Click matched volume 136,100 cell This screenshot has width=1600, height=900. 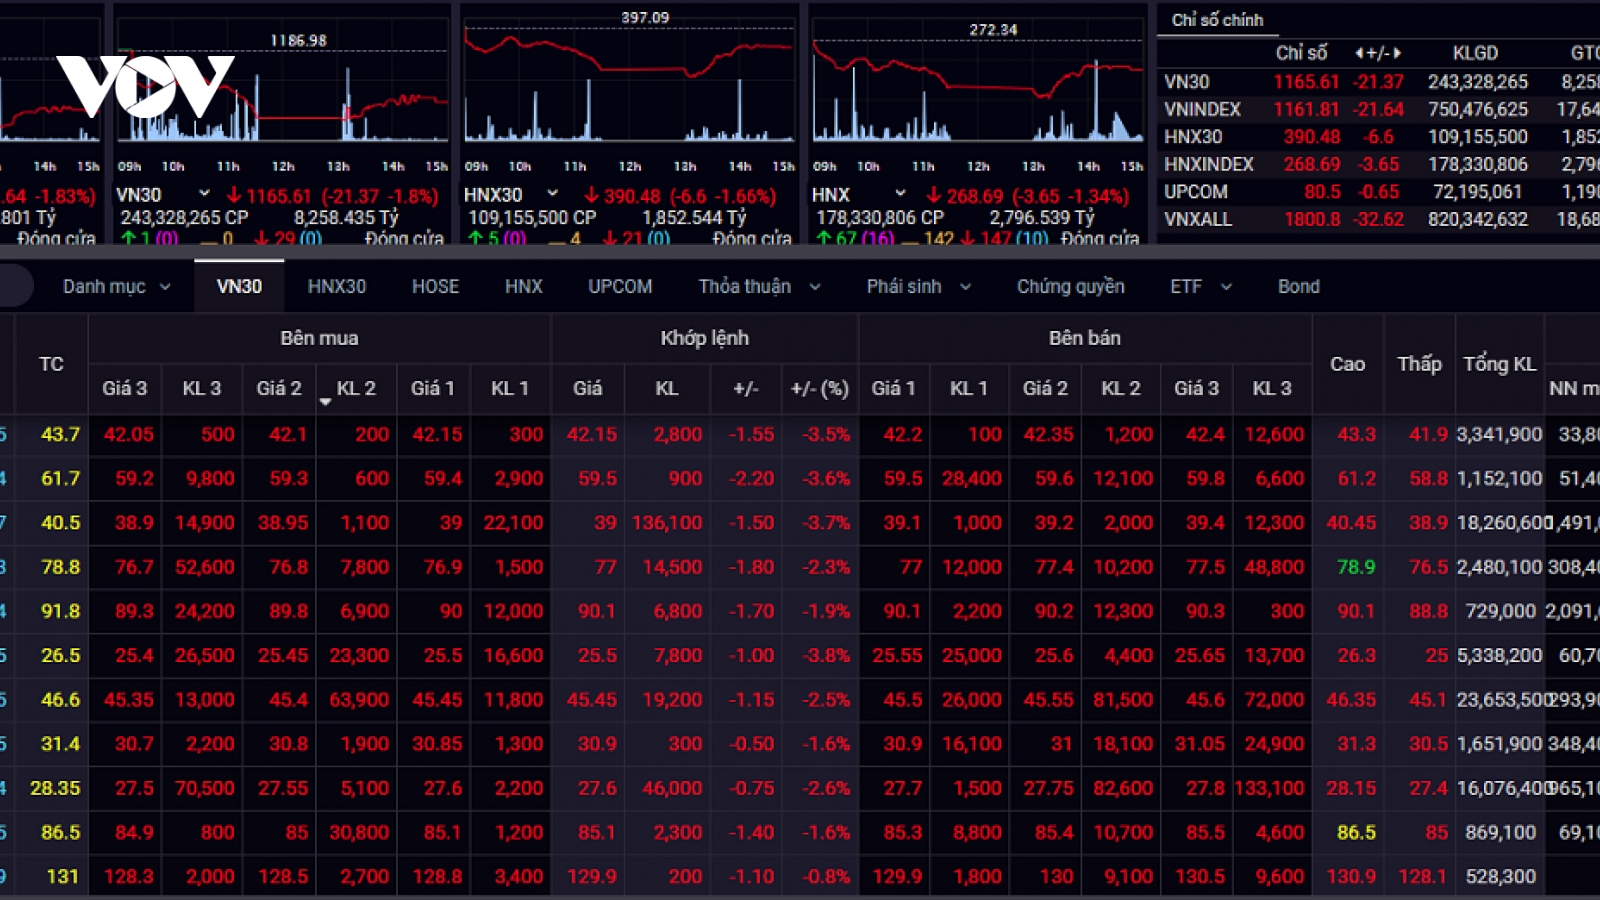pos(667,522)
